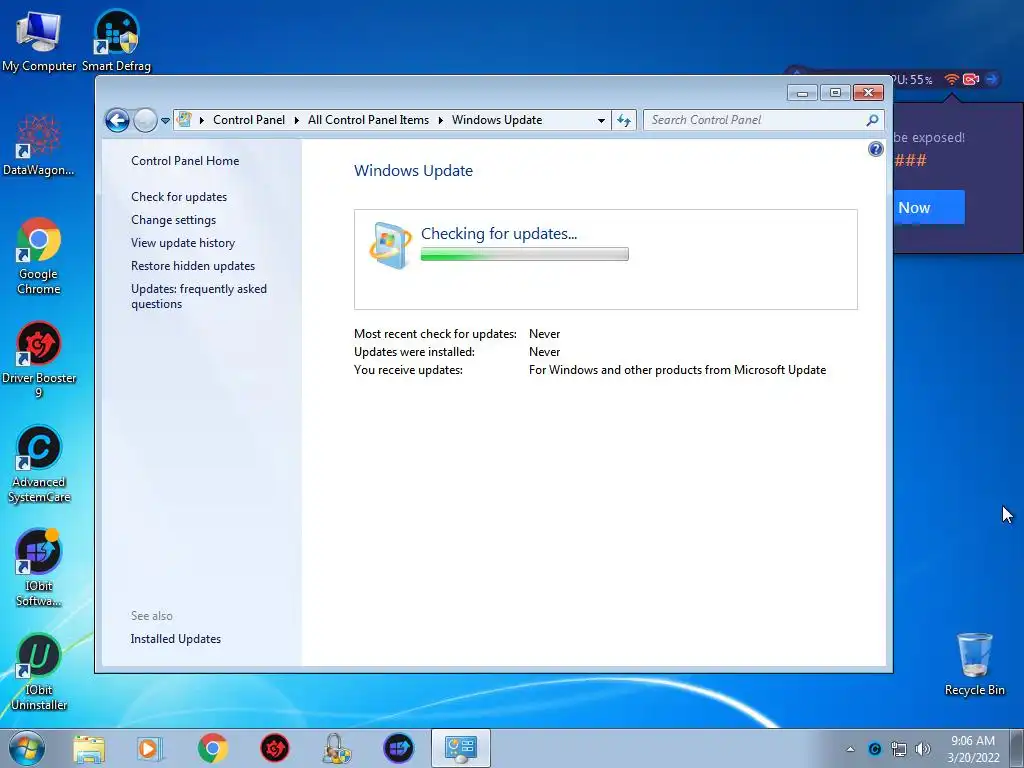The width and height of the screenshot is (1024, 768).
Task: Maximize the Windows Update window
Action: pos(835,93)
